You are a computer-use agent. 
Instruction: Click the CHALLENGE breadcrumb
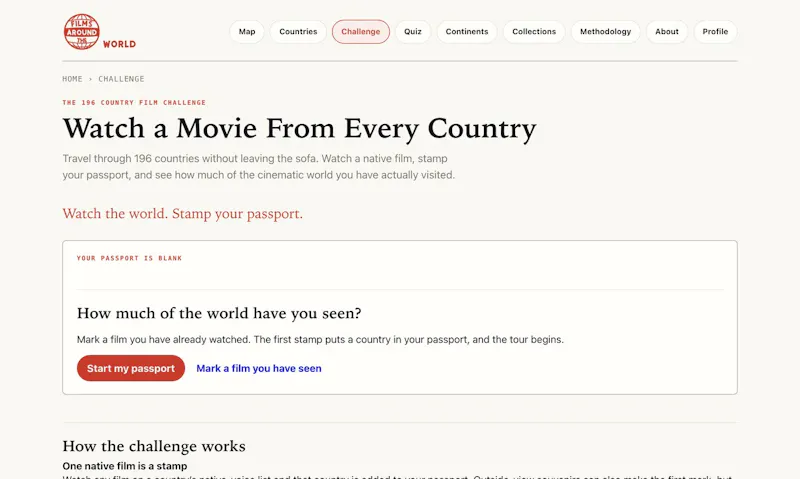121,79
